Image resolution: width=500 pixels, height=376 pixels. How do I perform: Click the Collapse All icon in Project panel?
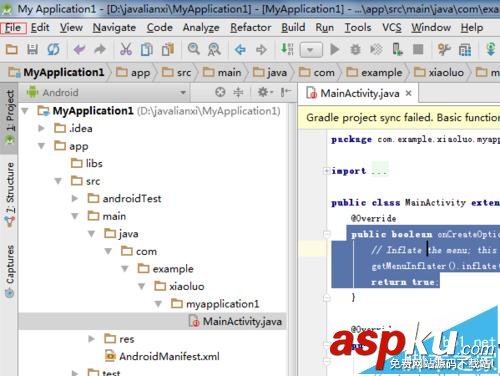(238, 92)
